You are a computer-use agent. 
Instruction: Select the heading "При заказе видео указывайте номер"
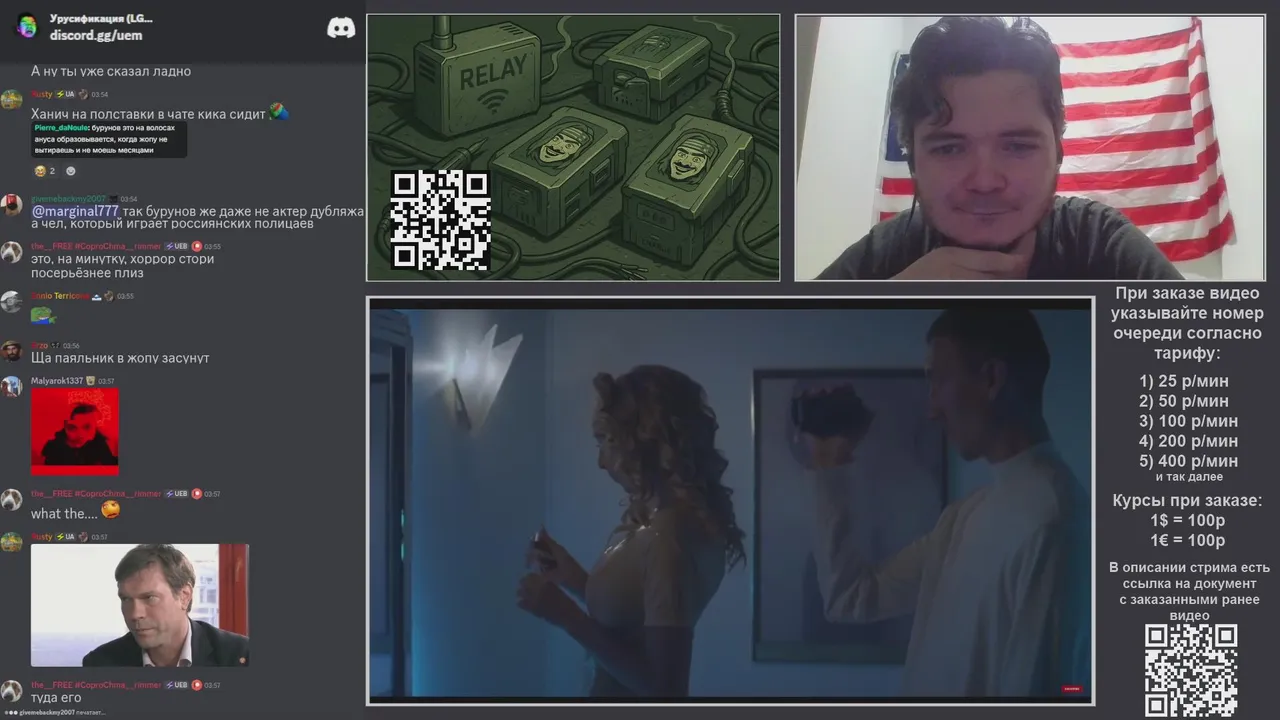point(1187,303)
